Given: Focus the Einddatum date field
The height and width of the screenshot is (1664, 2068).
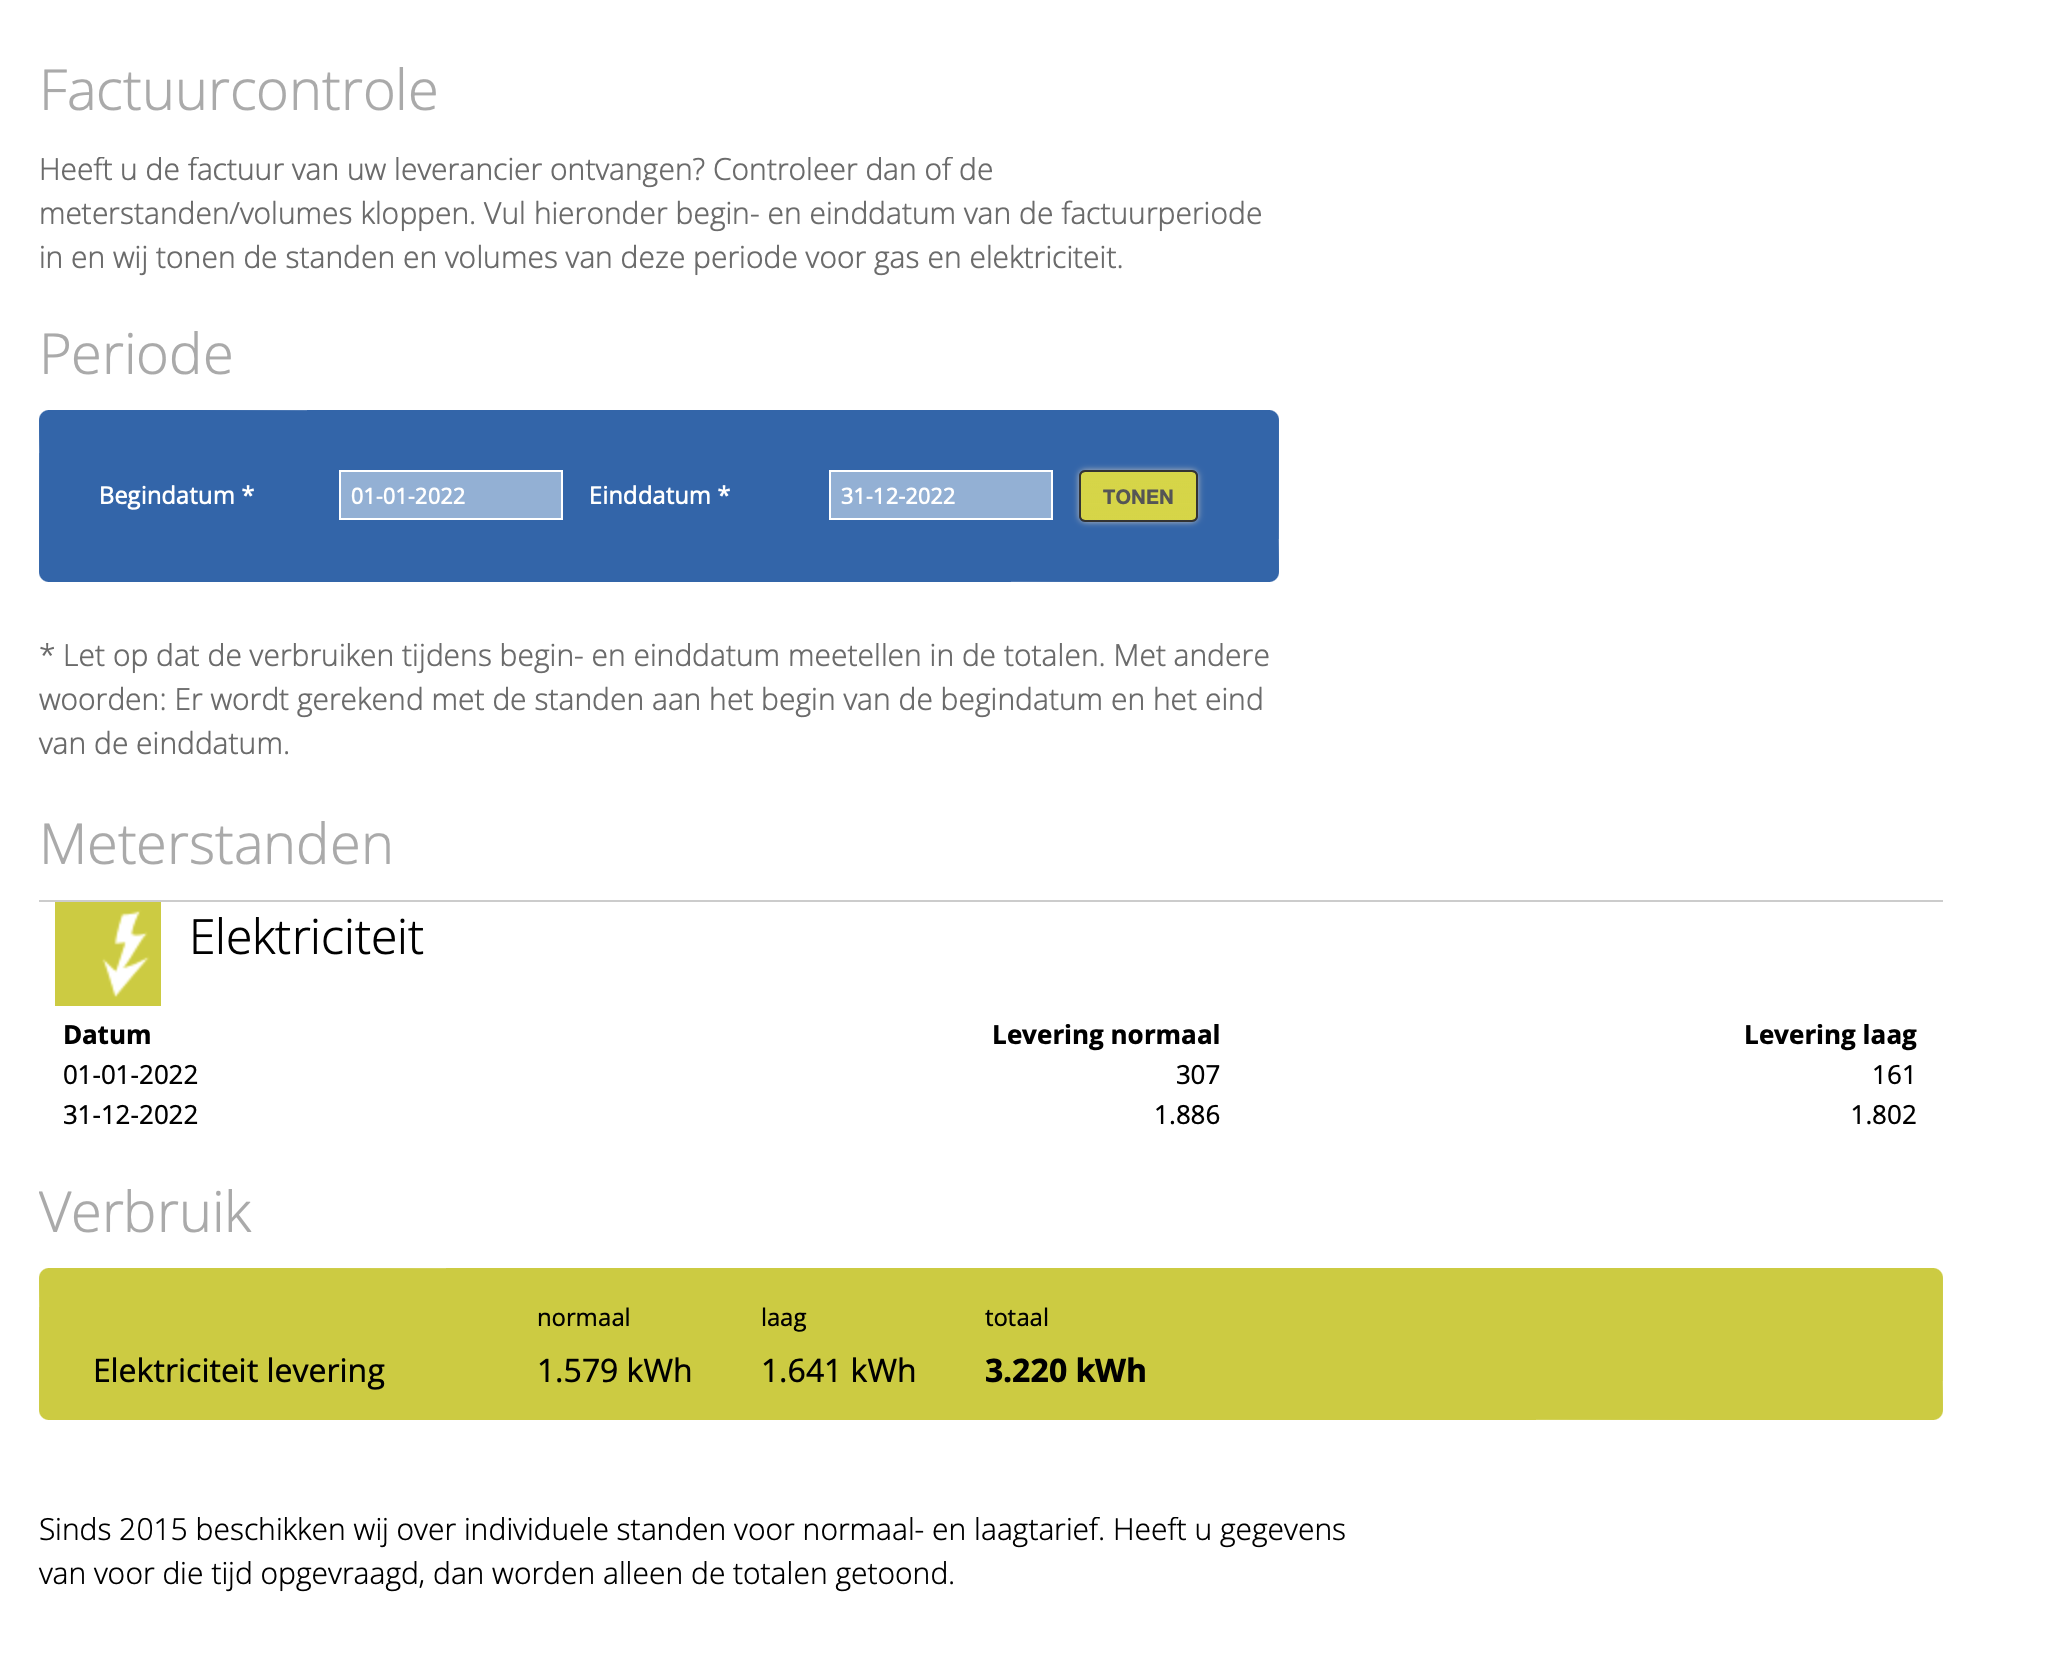Looking at the screenshot, I should 941,495.
